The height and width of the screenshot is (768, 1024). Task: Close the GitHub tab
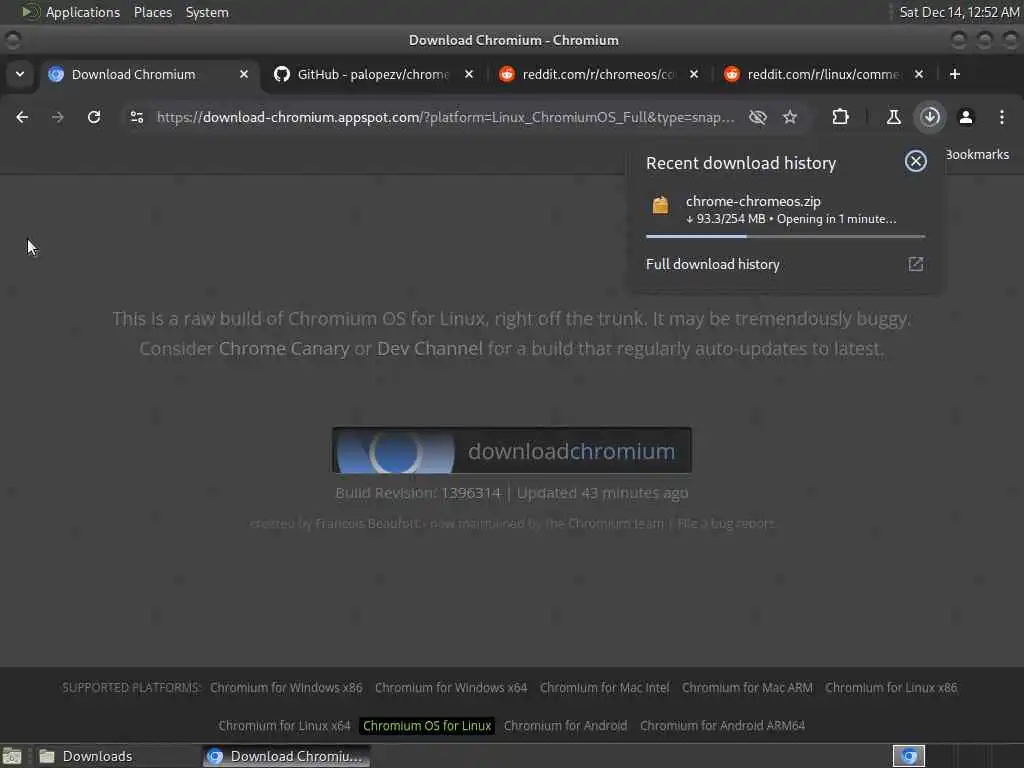(469, 74)
